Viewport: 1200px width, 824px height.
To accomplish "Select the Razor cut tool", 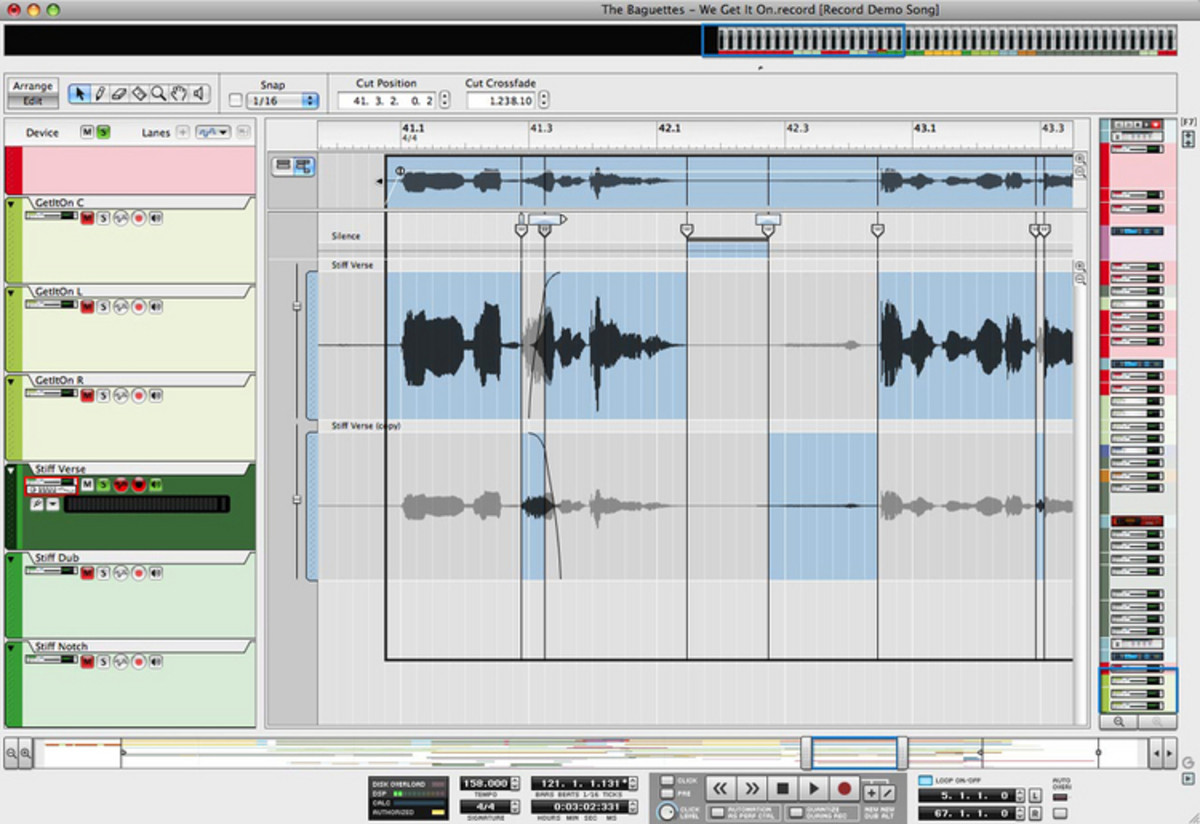I will [139, 94].
